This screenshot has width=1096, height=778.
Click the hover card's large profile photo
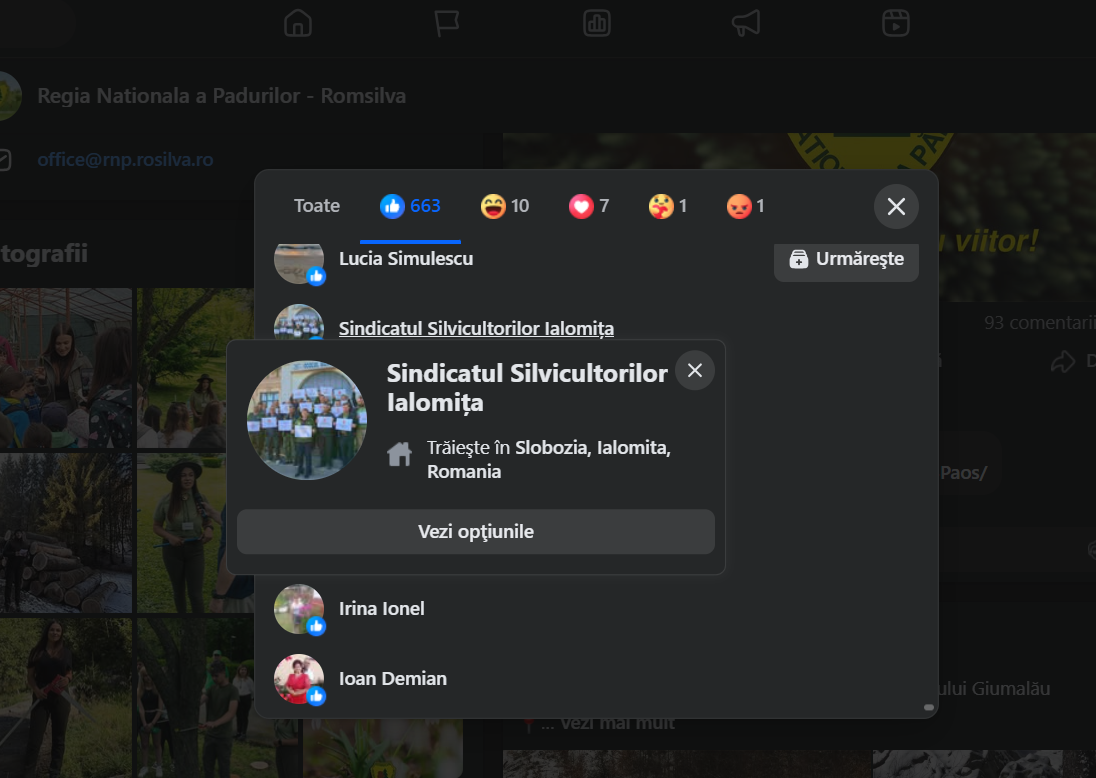[x=307, y=420]
